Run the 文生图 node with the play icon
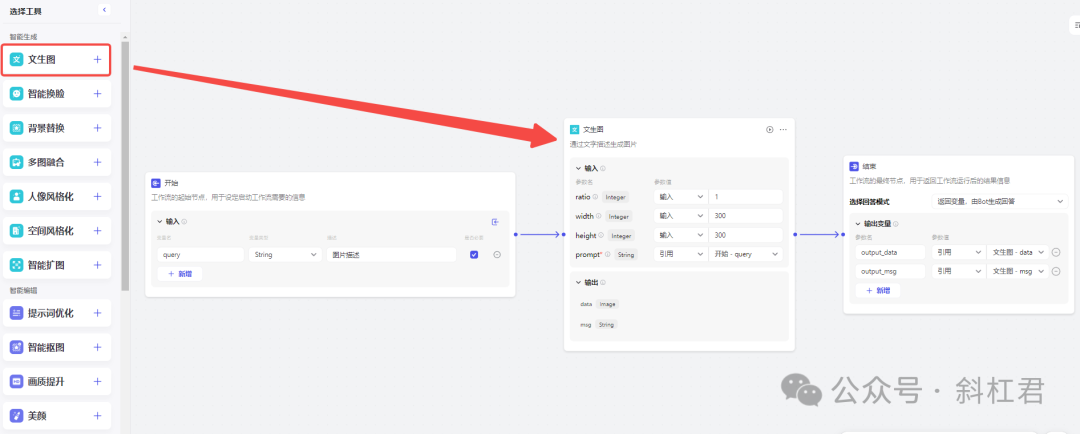Screen dimensions: 1080x434 point(769,130)
